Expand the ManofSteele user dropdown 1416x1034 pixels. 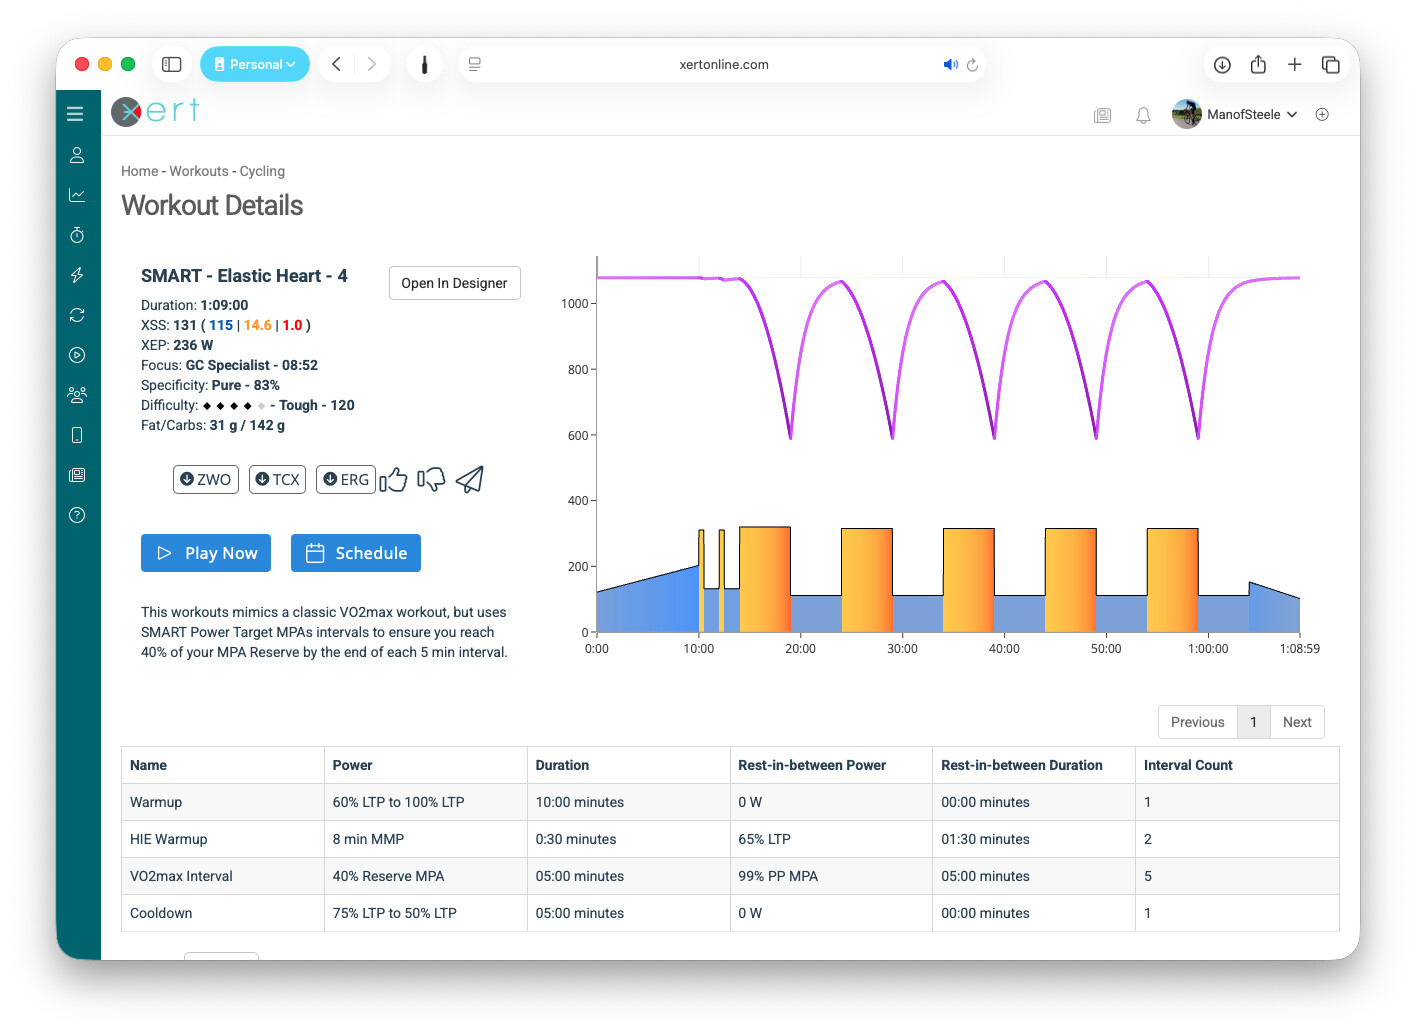(1250, 115)
